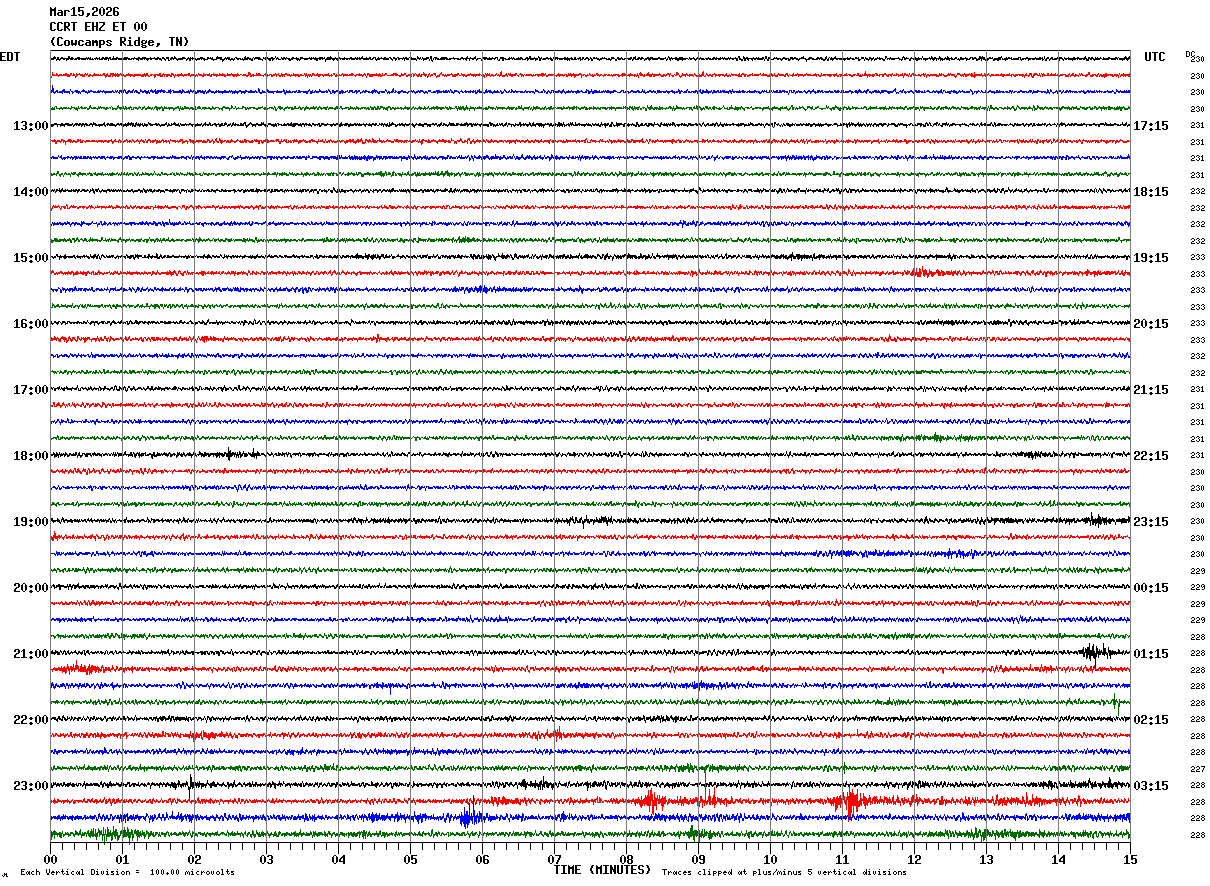
Task: Select the 20:00 EDT row label
Action: coord(31,588)
